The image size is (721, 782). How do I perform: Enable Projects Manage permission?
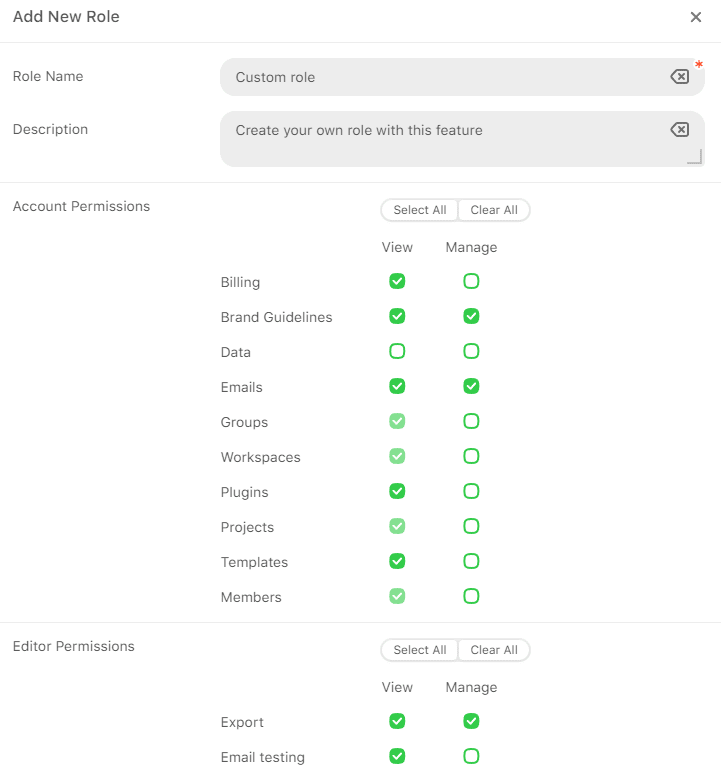pyautogui.click(x=471, y=526)
